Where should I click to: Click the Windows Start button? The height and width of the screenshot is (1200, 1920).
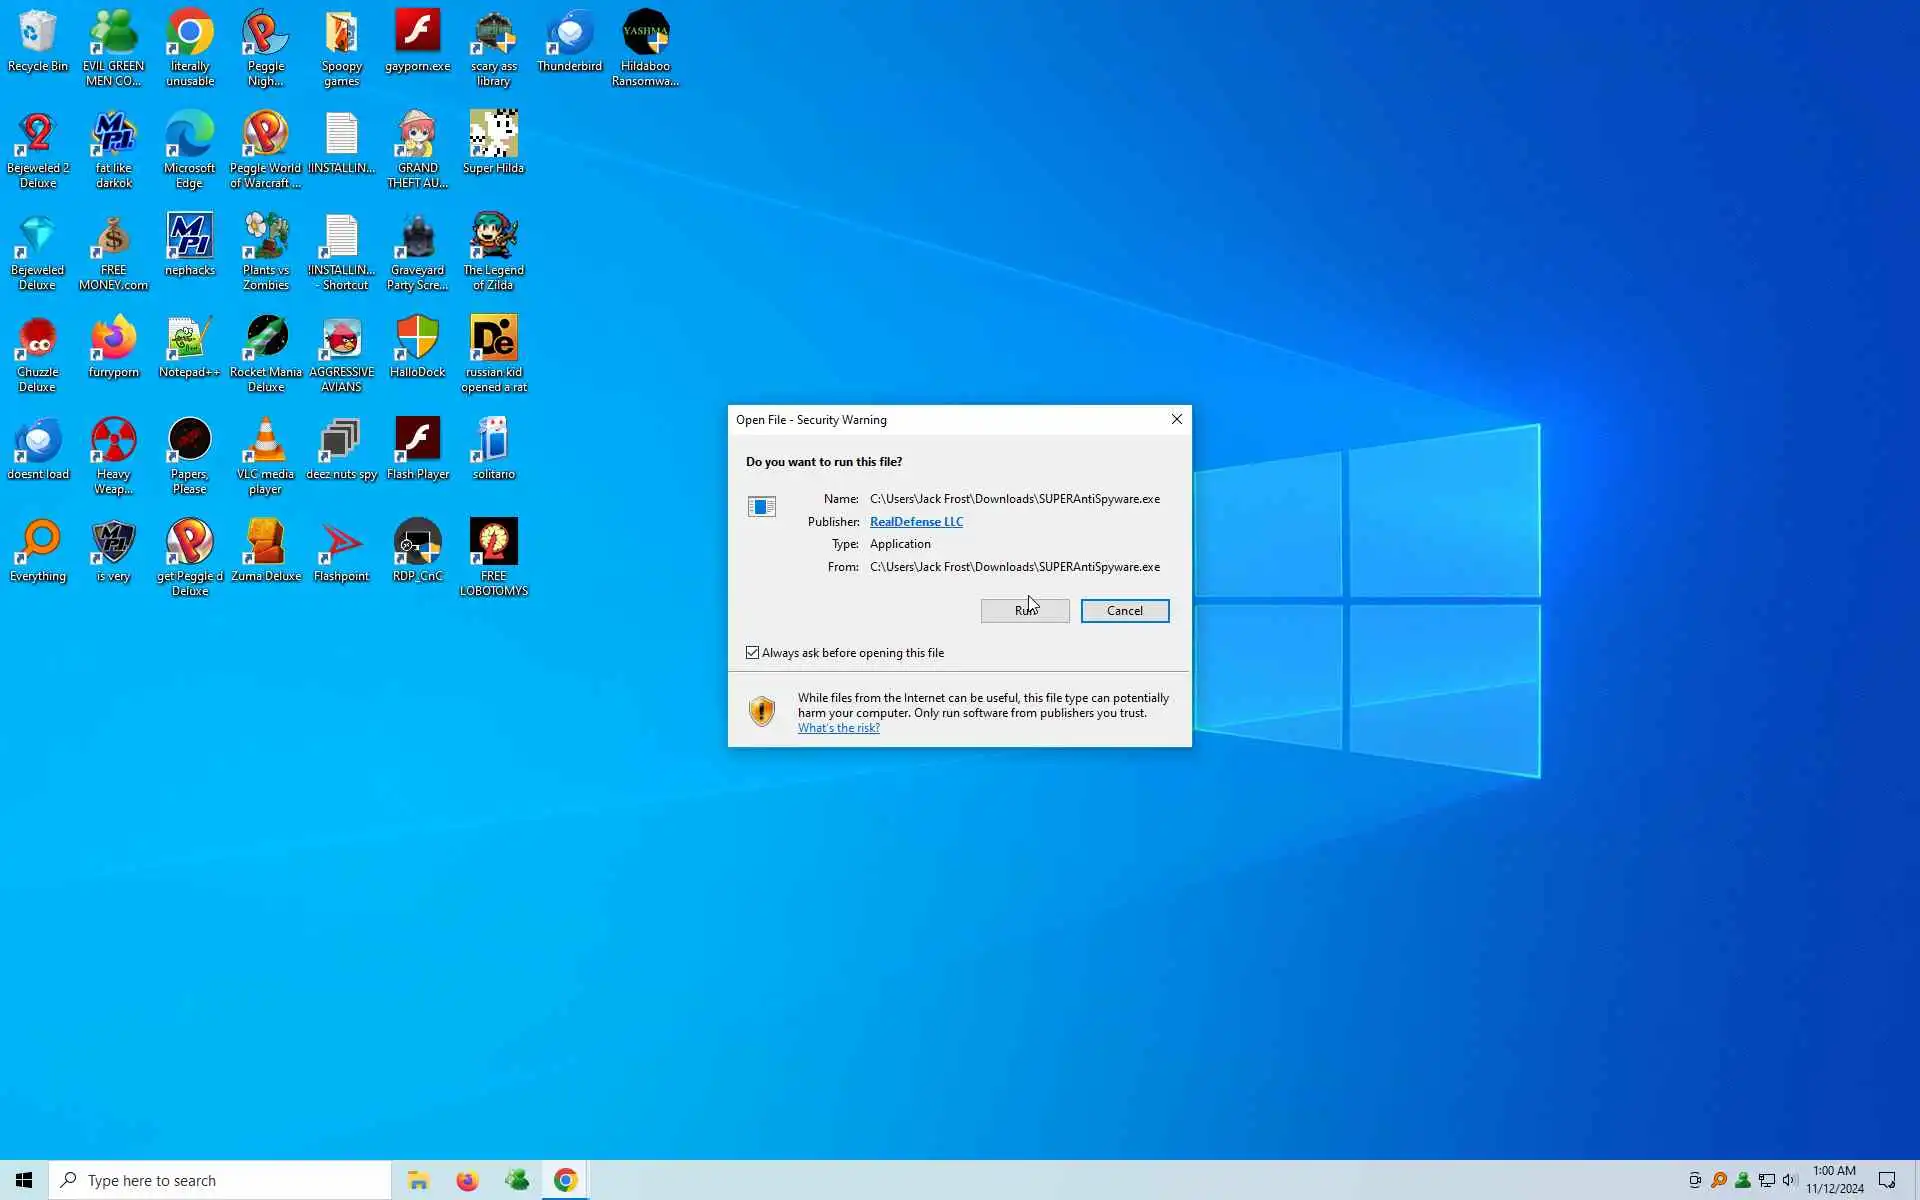[x=24, y=1180]
